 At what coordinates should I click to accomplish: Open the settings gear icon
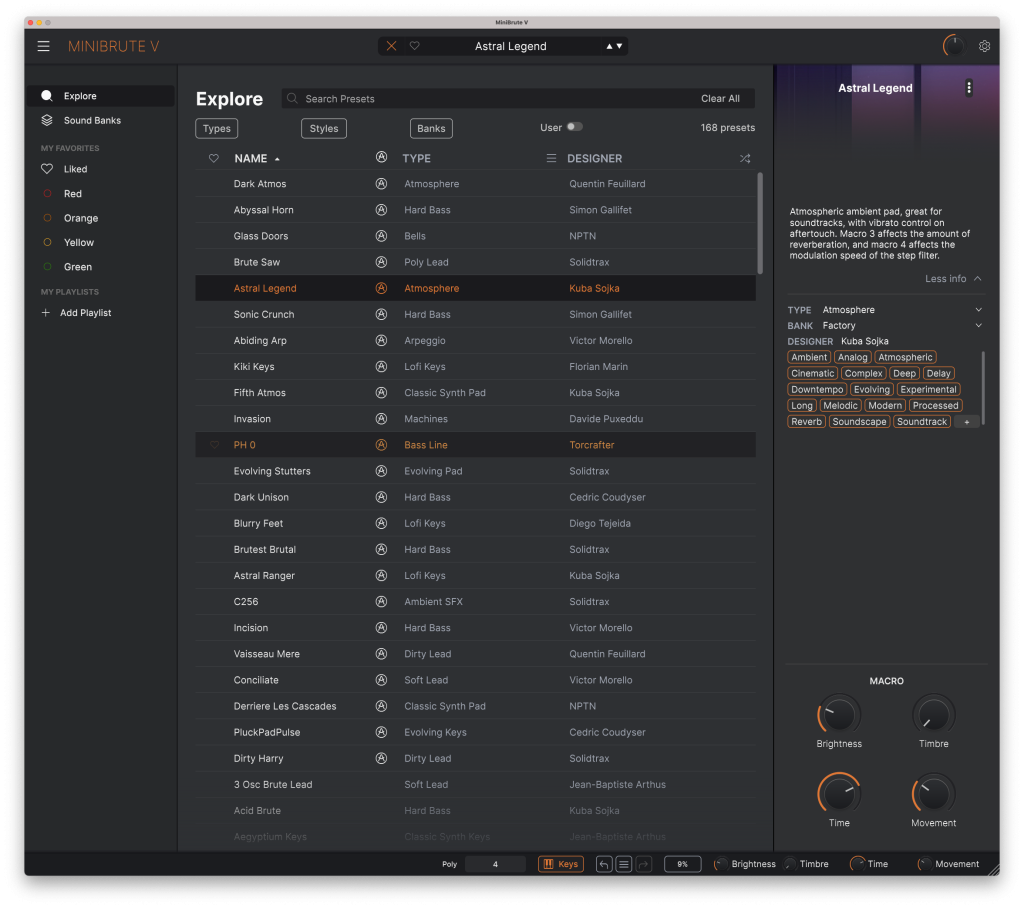pos(984,46)
